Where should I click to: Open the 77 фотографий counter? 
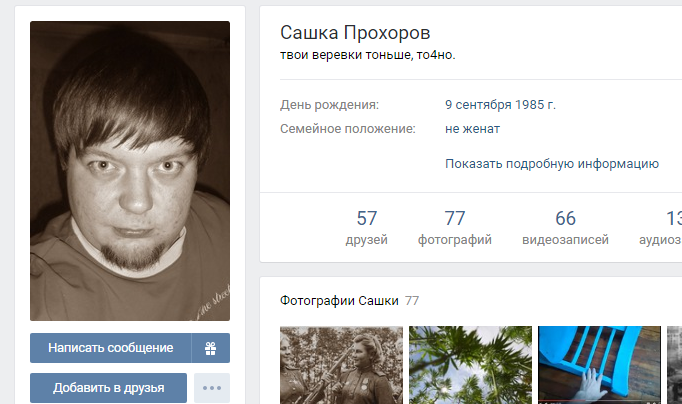pyautogui.click(x=455, y=227)
